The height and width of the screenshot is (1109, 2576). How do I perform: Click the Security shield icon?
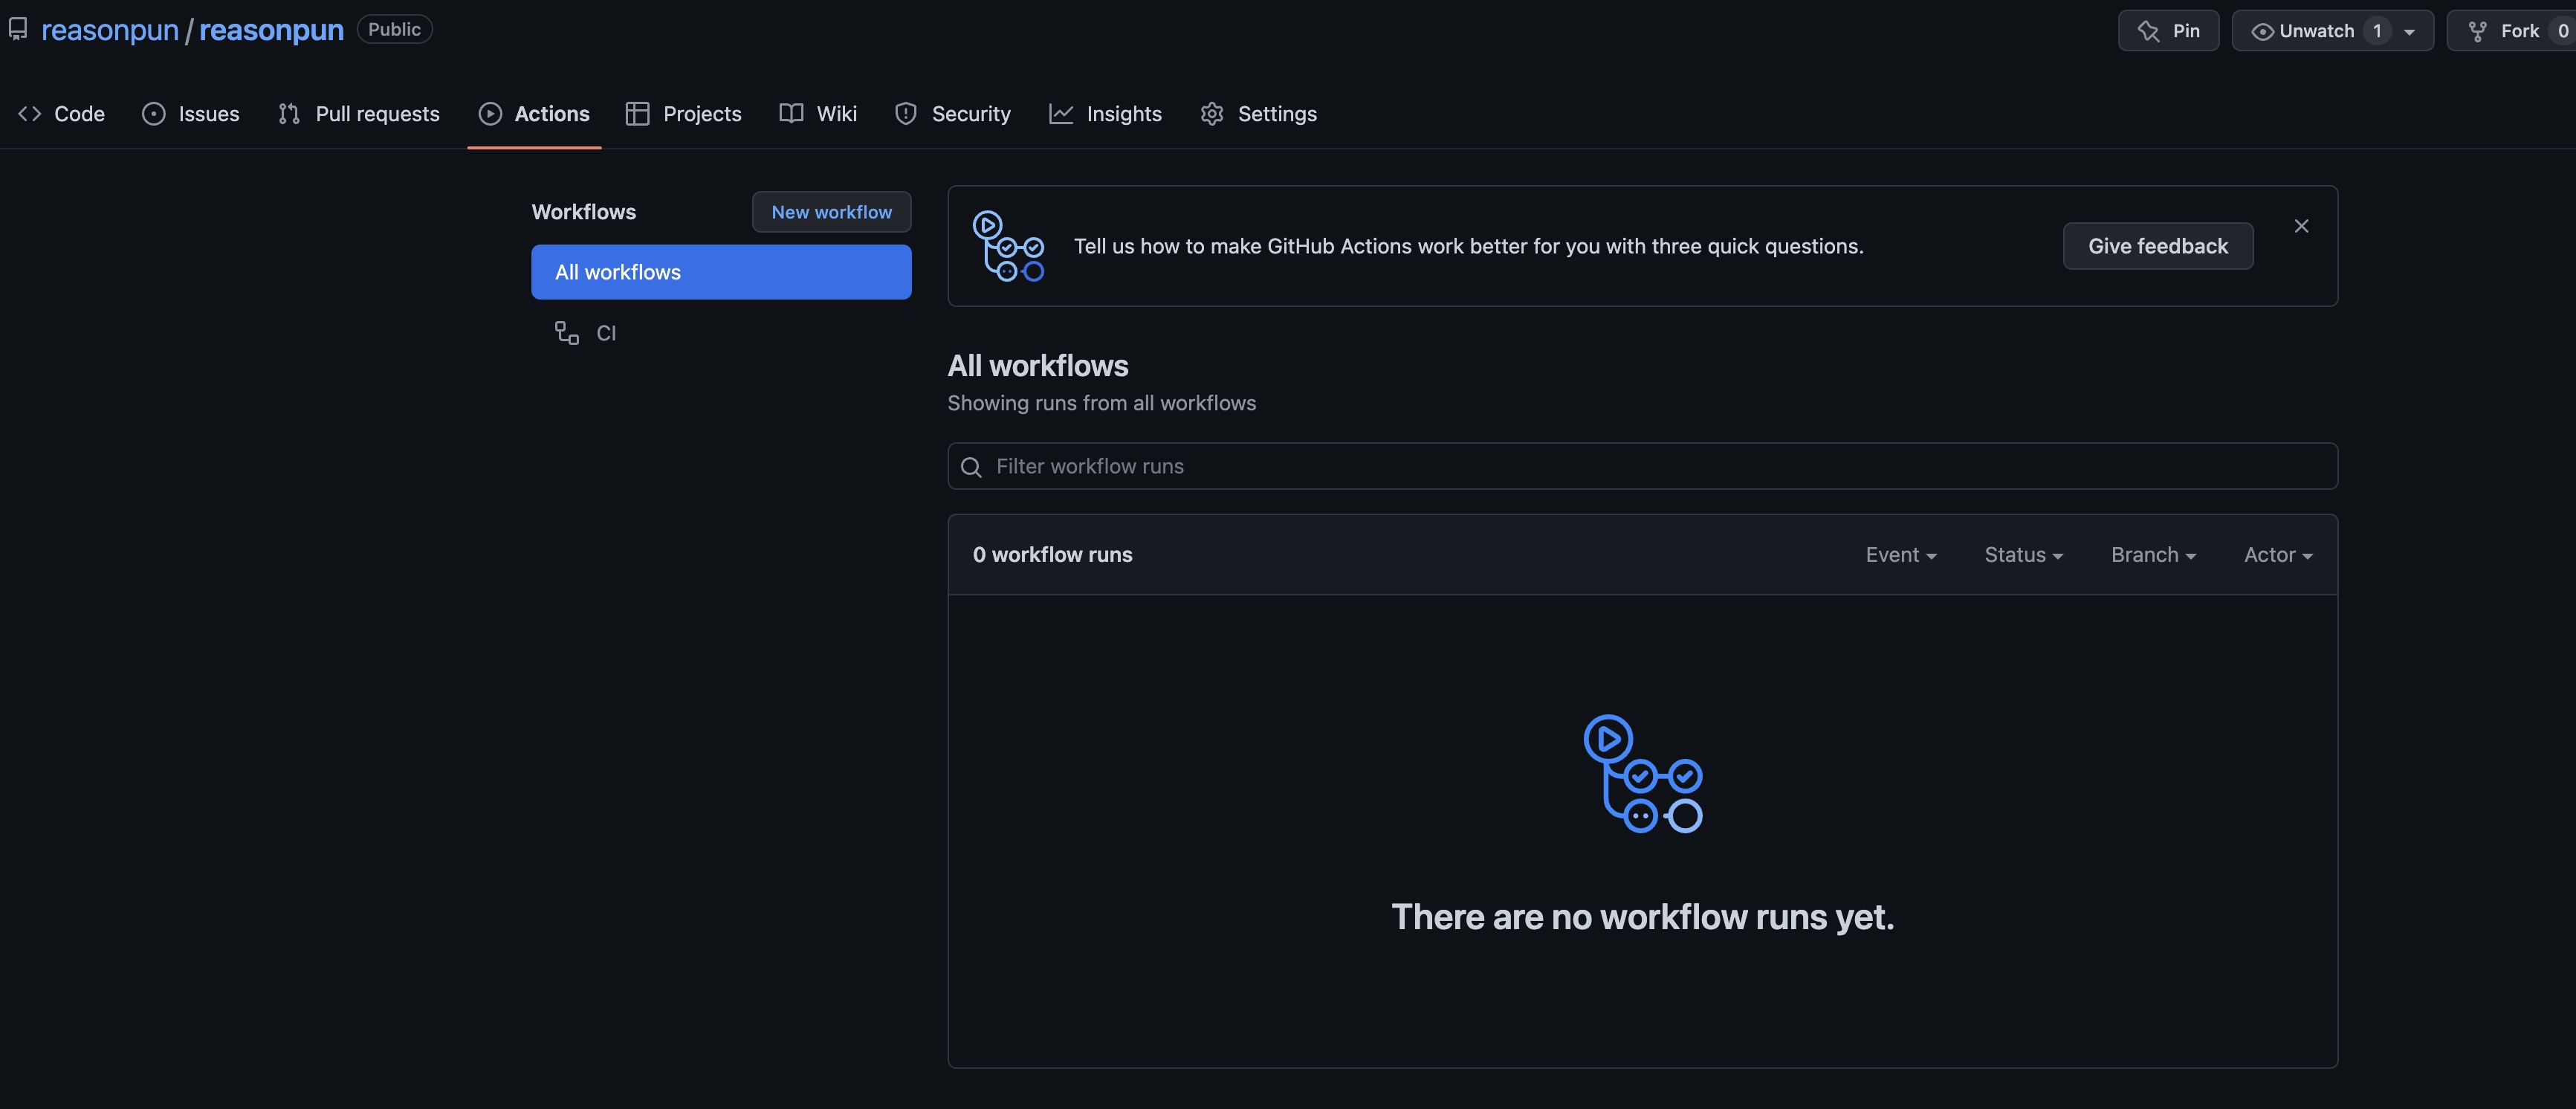tap(906, 114)
